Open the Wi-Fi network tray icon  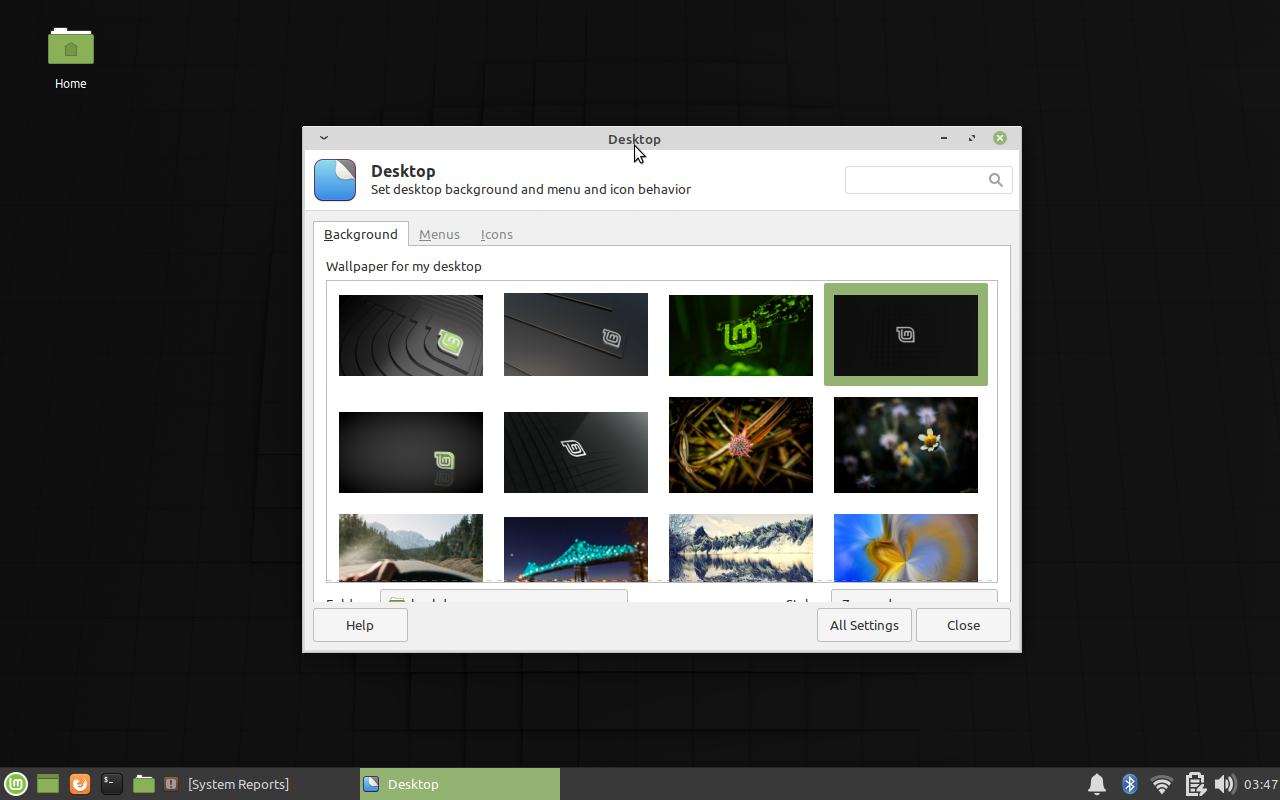[x=1161, y=784]
